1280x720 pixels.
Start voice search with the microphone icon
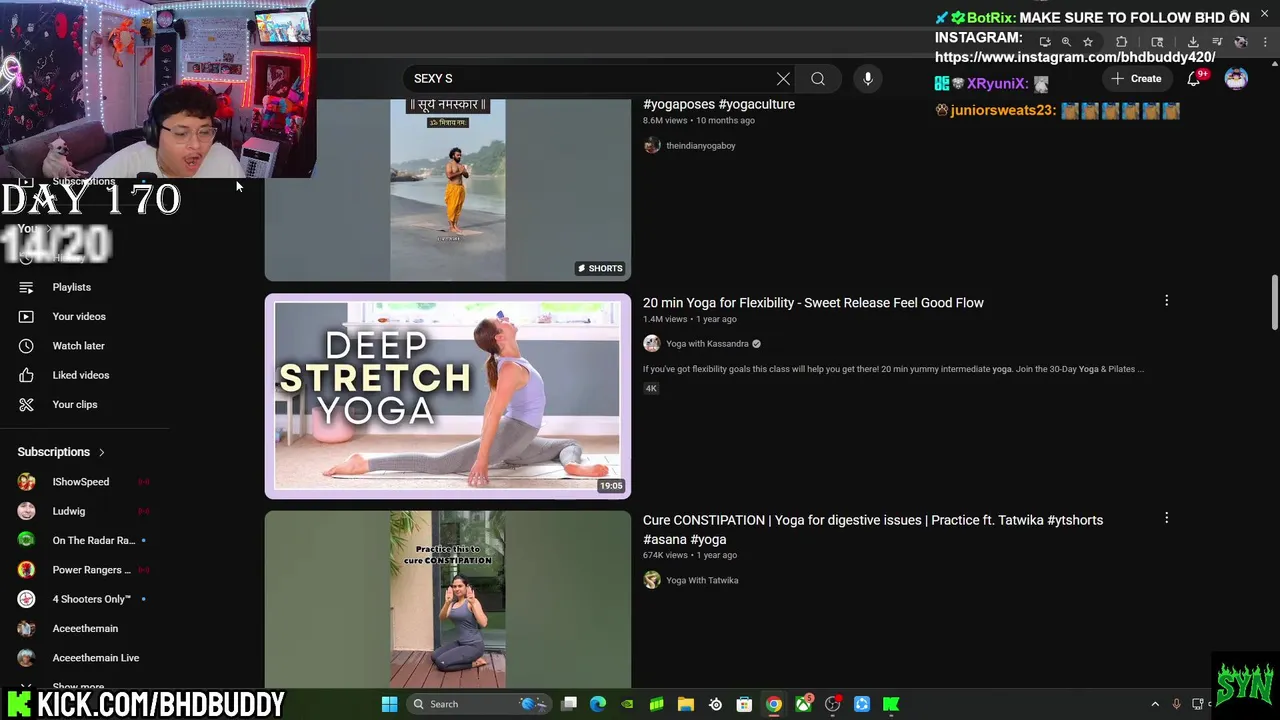868,79
